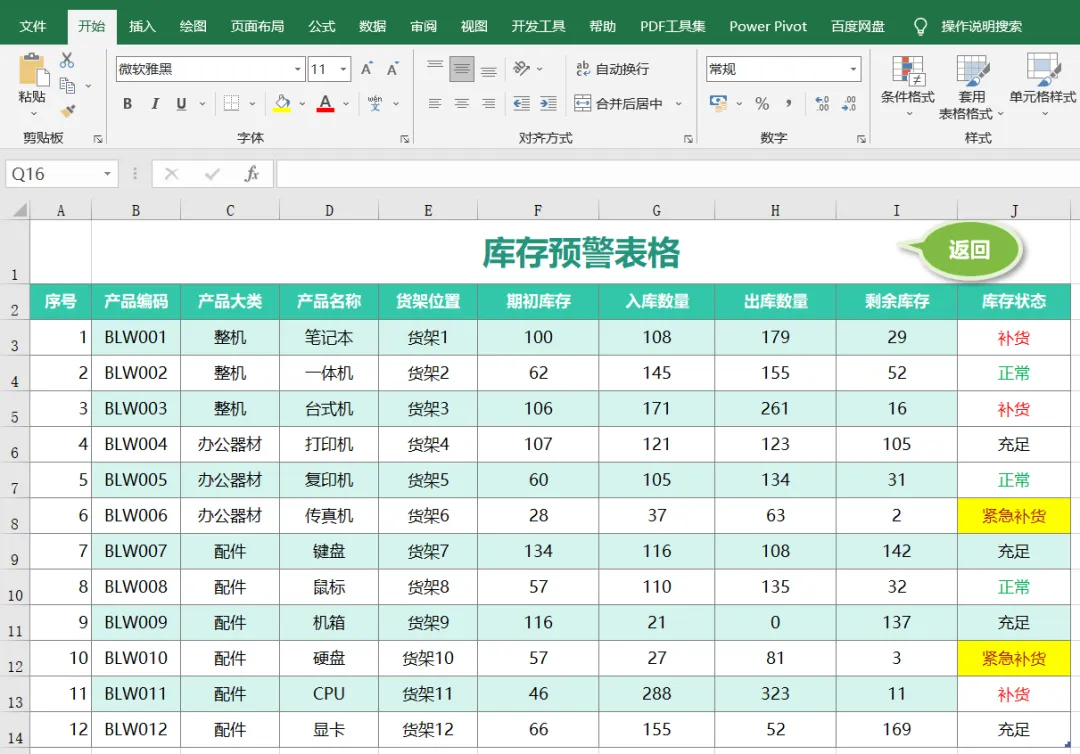Toggle Italic formatting
This screenshot has height=754, width=1080.
click(x=155, y=104)
